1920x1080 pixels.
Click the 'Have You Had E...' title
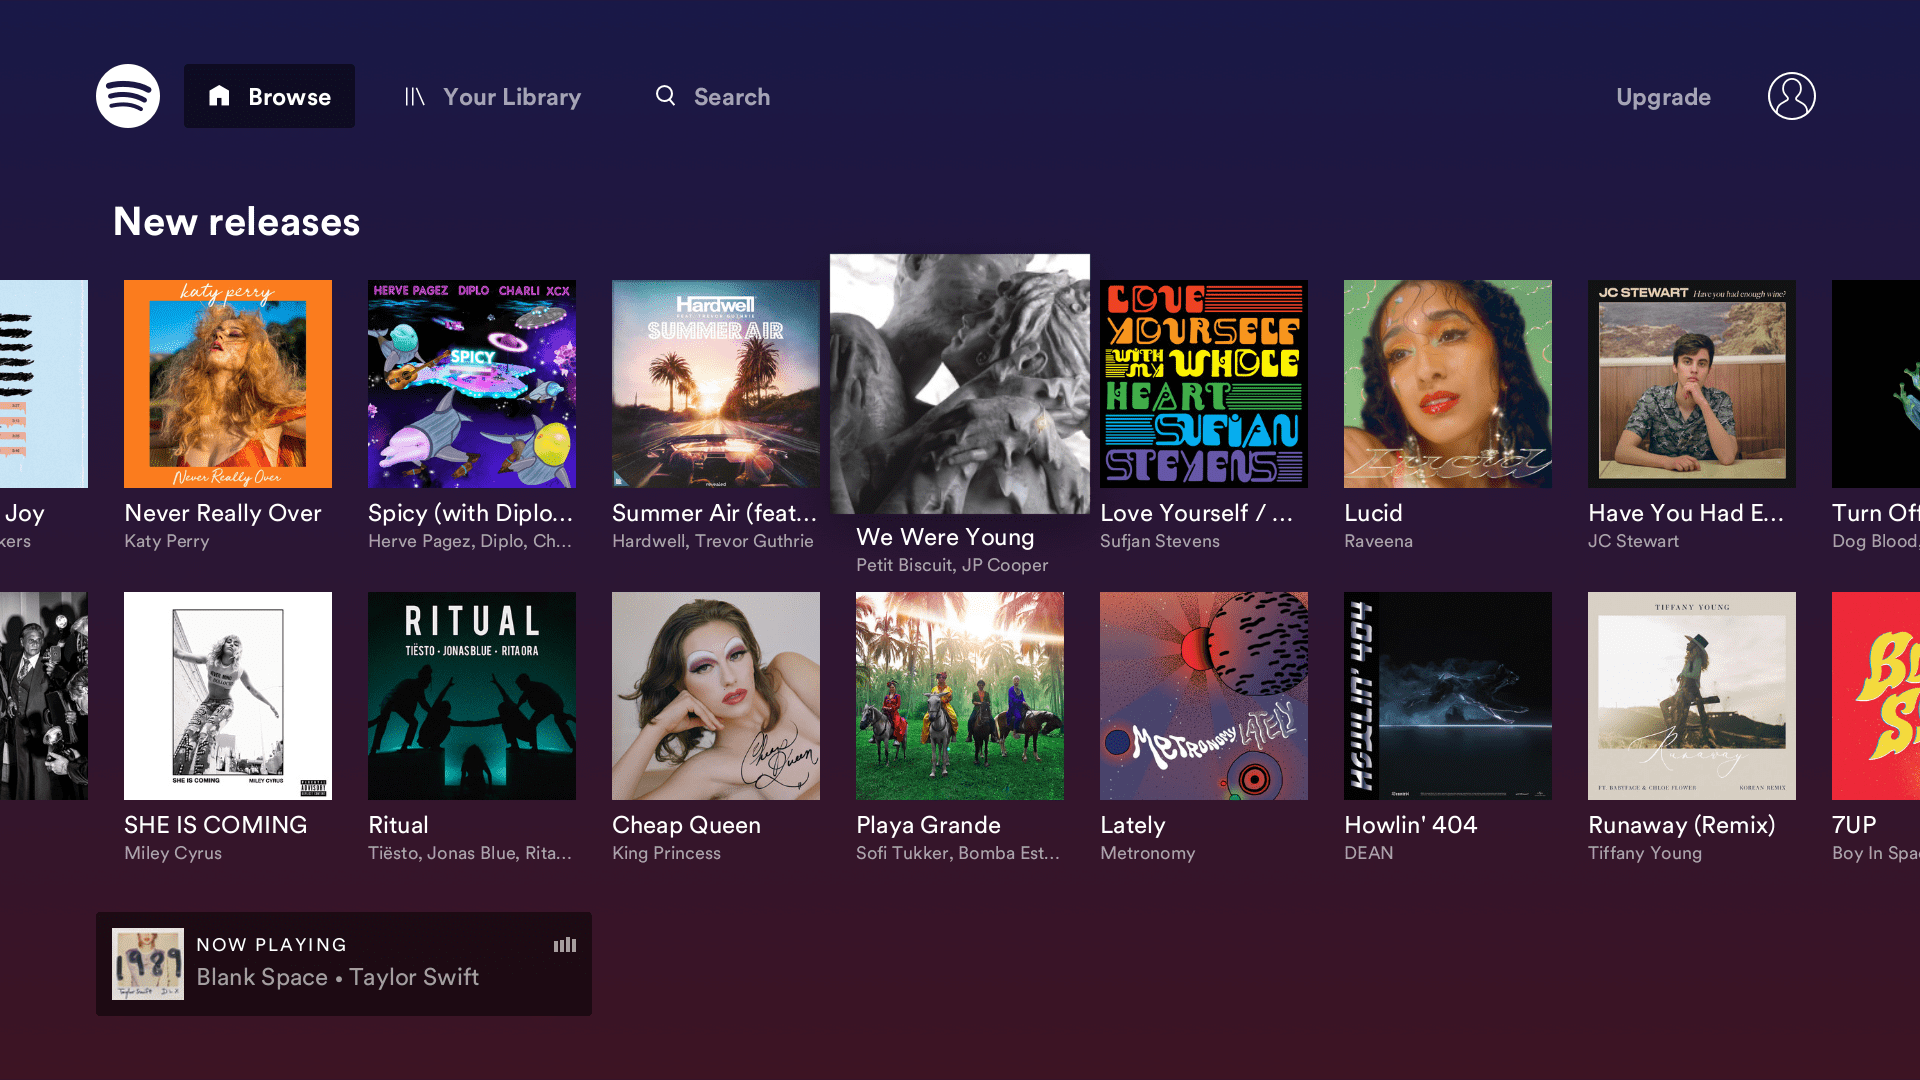click(x=1686, y=513)
